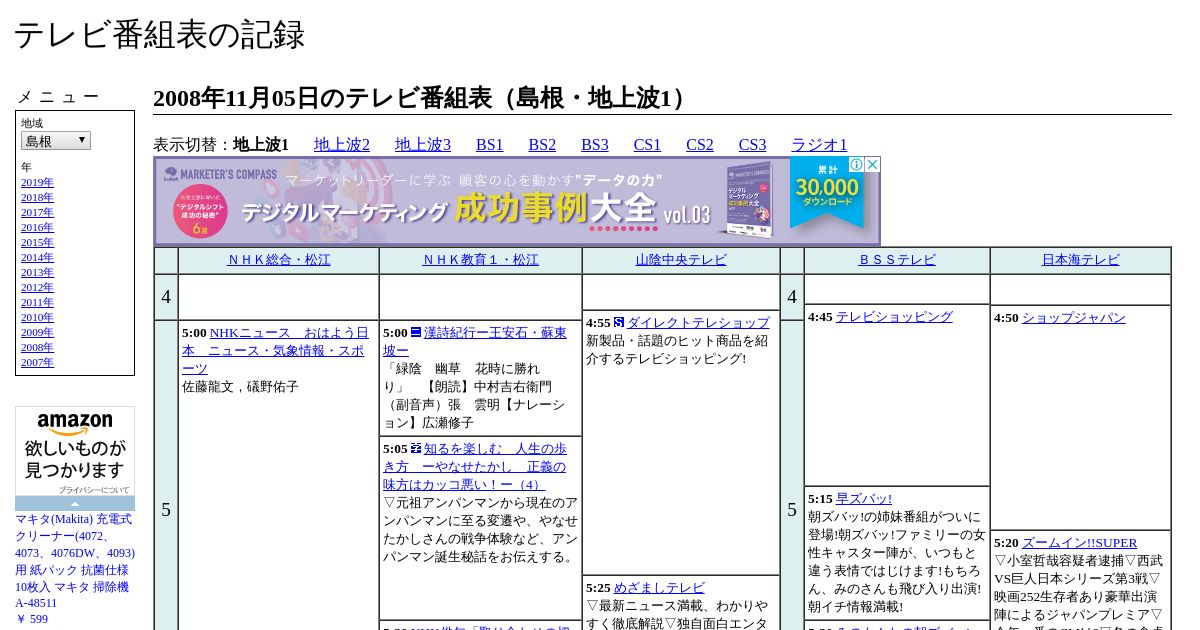Click data broadcast icon beside 漢詩紀行
Image resolution: width=1200 pixels, height=630 pixels.
click(x=416, y=332)
